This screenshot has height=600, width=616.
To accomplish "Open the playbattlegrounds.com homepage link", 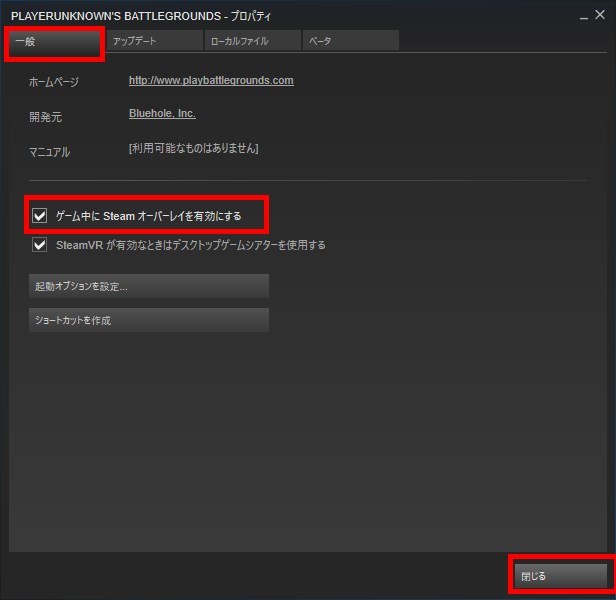I will pos(211,81).
